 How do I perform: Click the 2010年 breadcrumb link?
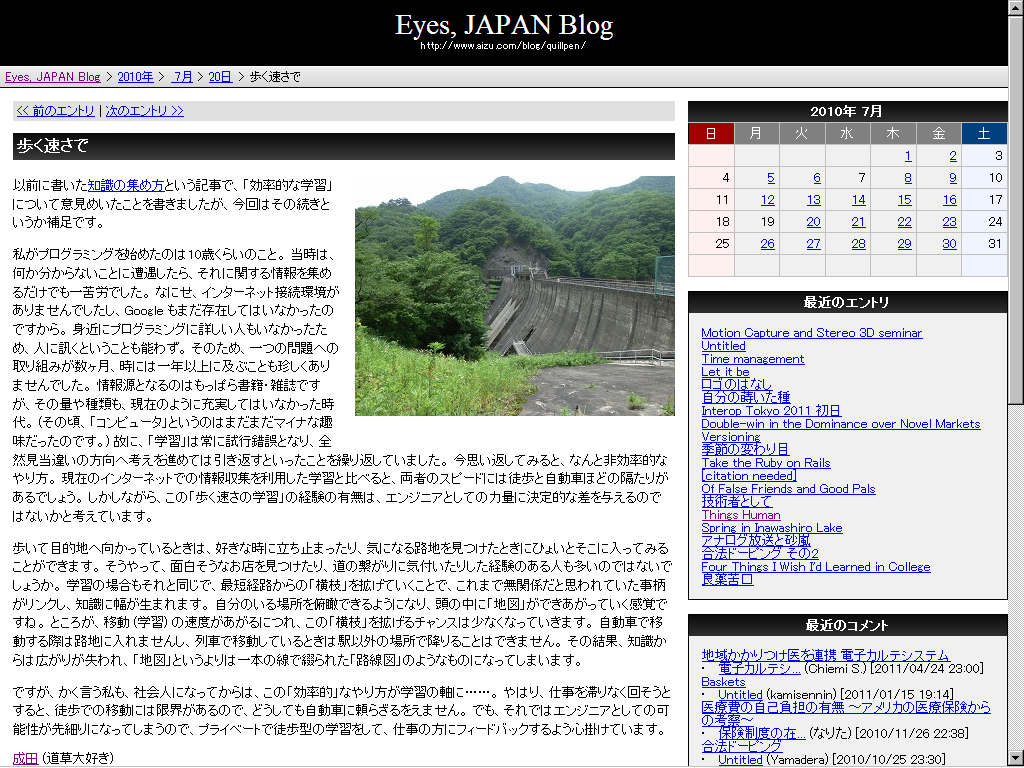tap(135, 76)
